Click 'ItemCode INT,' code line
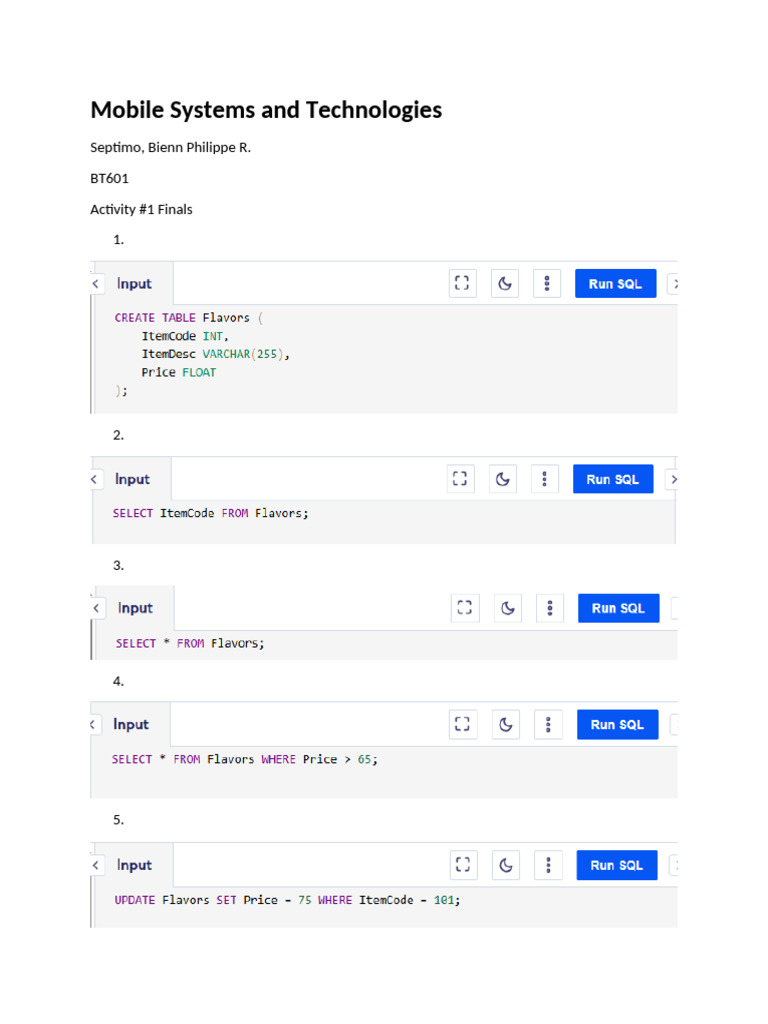 185,336
